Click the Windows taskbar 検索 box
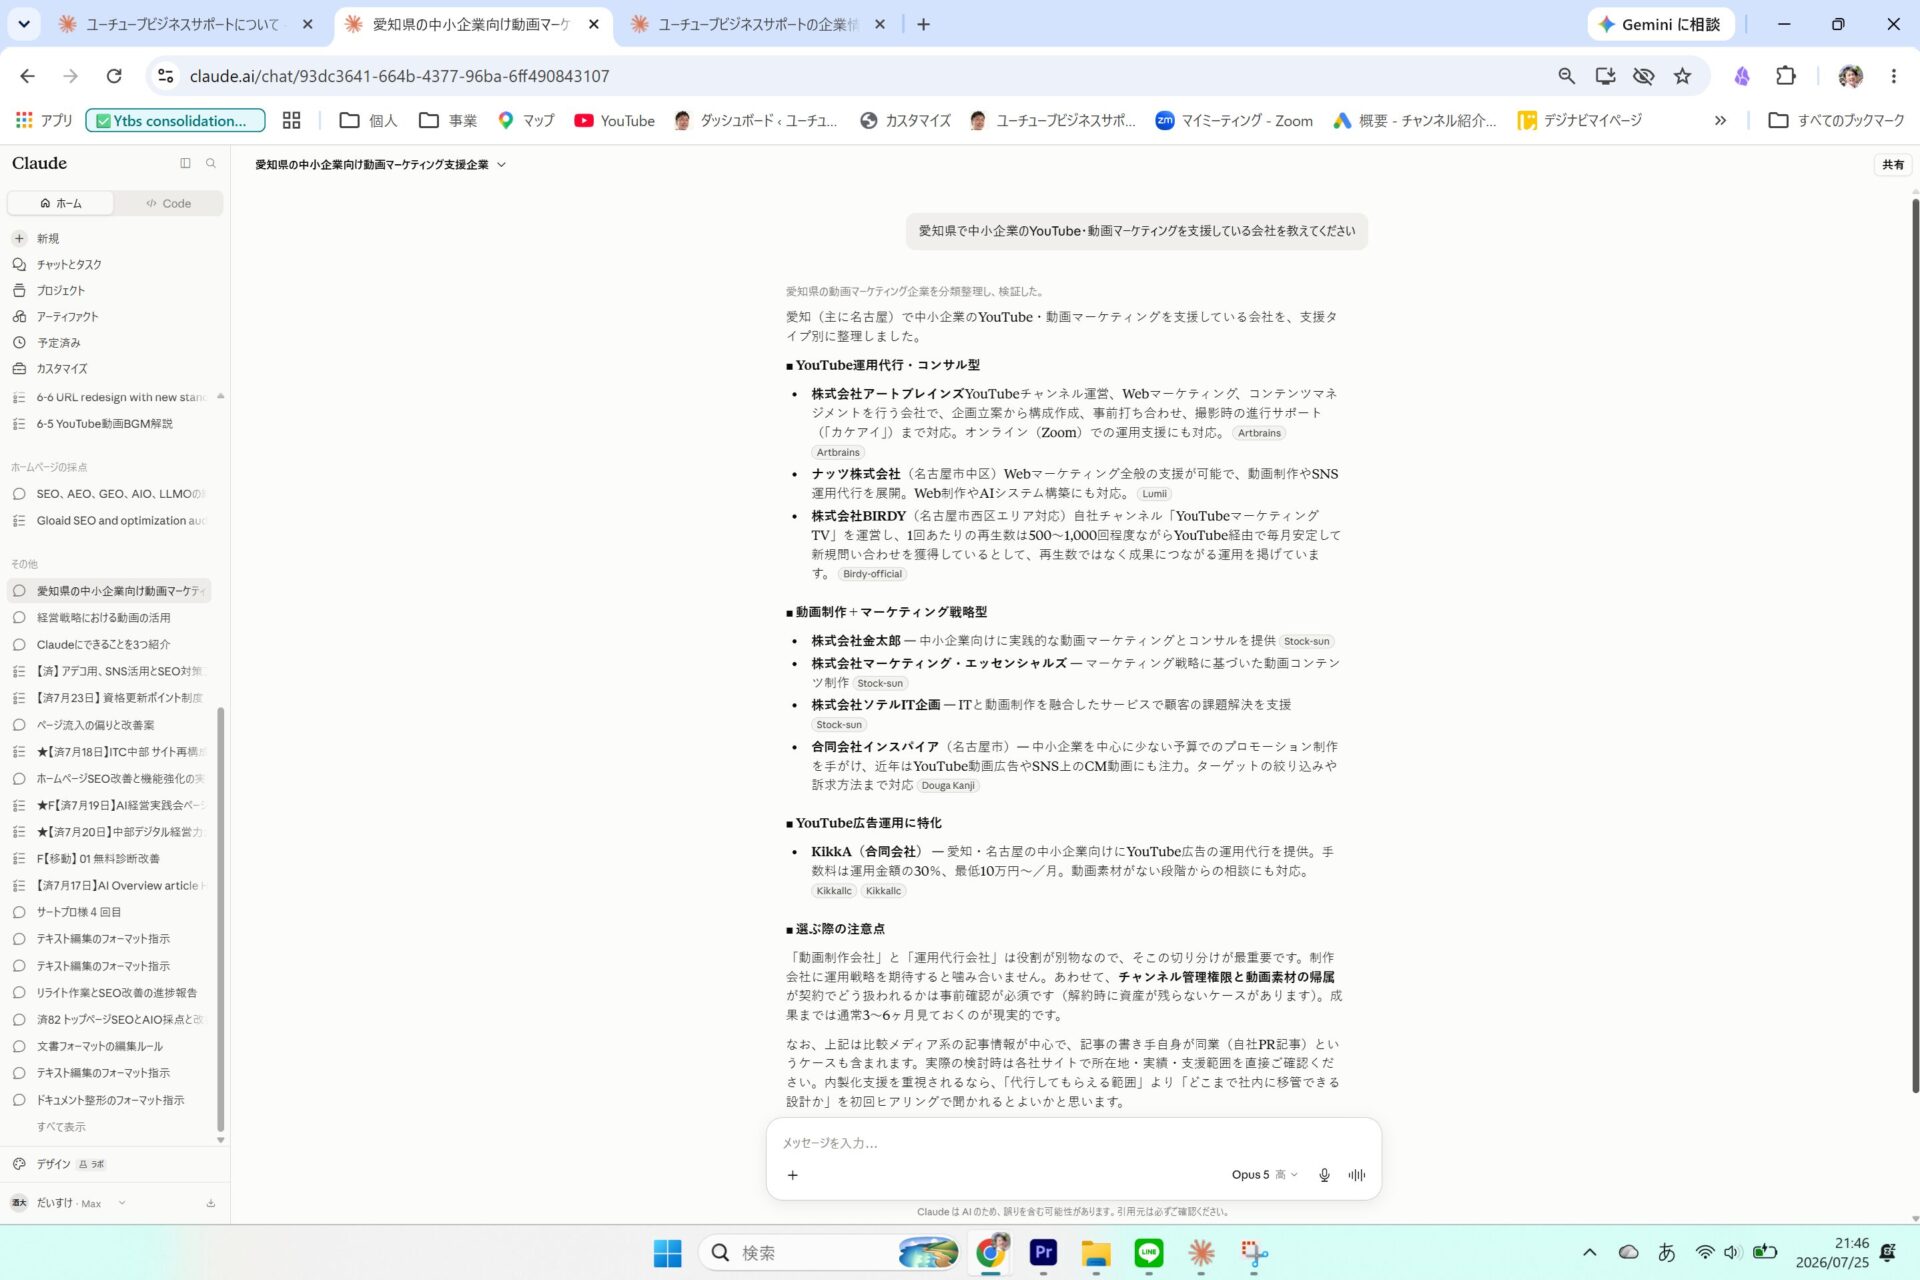 [828, 1252]
